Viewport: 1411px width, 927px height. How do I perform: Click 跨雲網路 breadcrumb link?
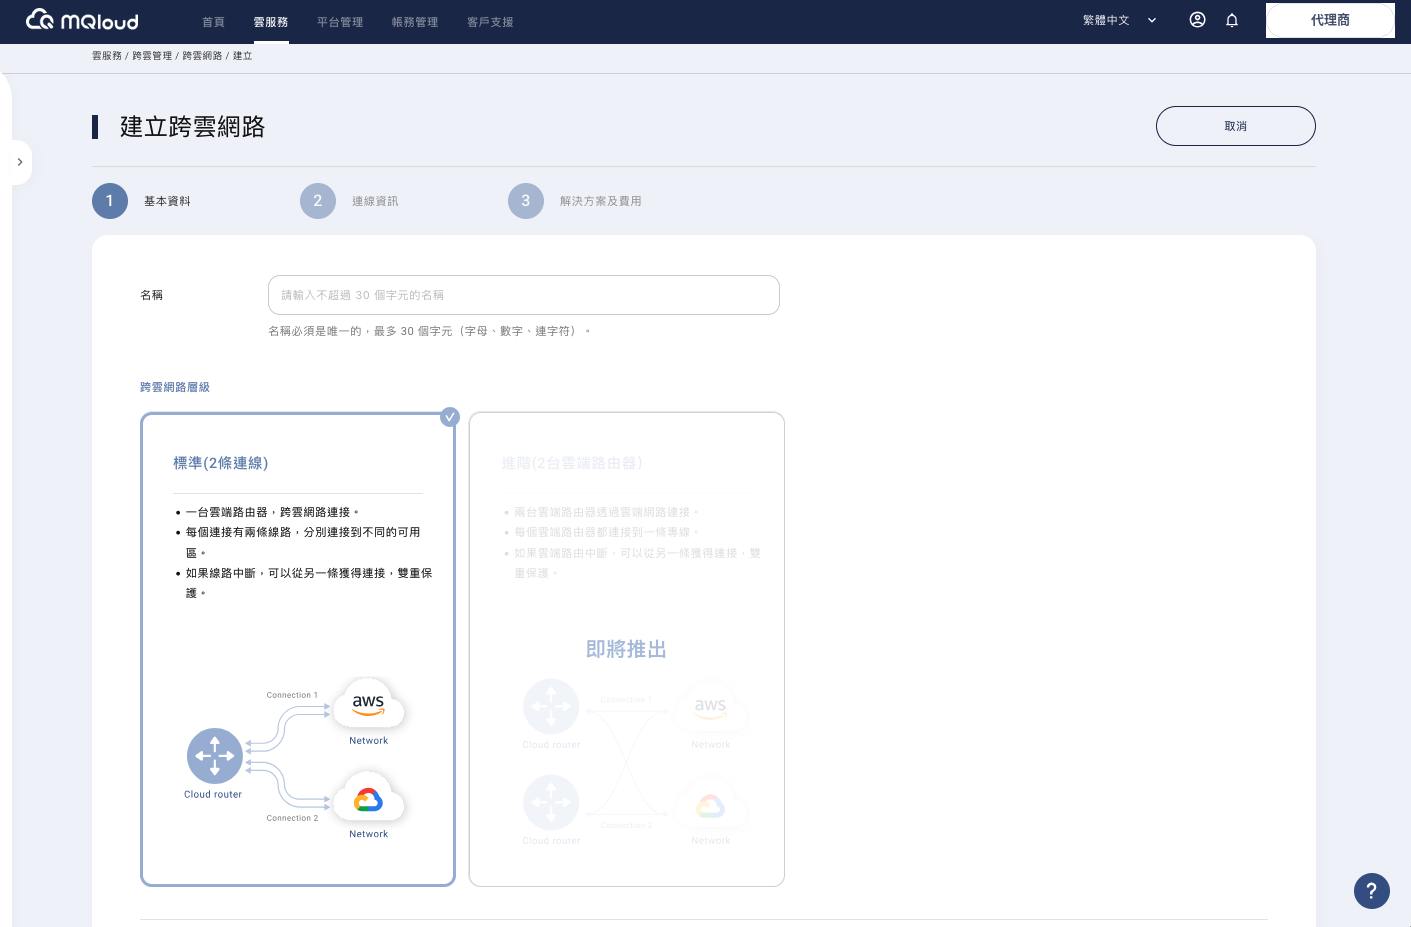click(202, 56)
